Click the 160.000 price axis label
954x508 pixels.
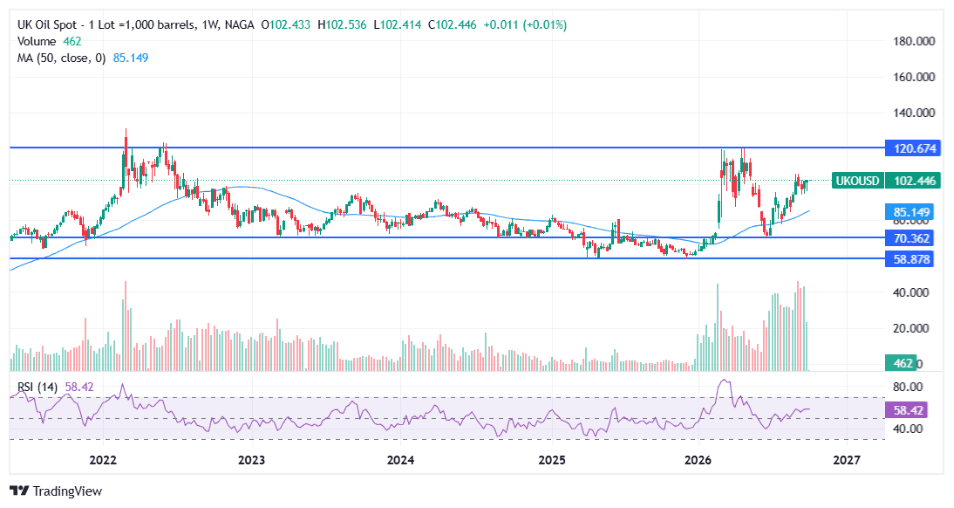point(914,77)
